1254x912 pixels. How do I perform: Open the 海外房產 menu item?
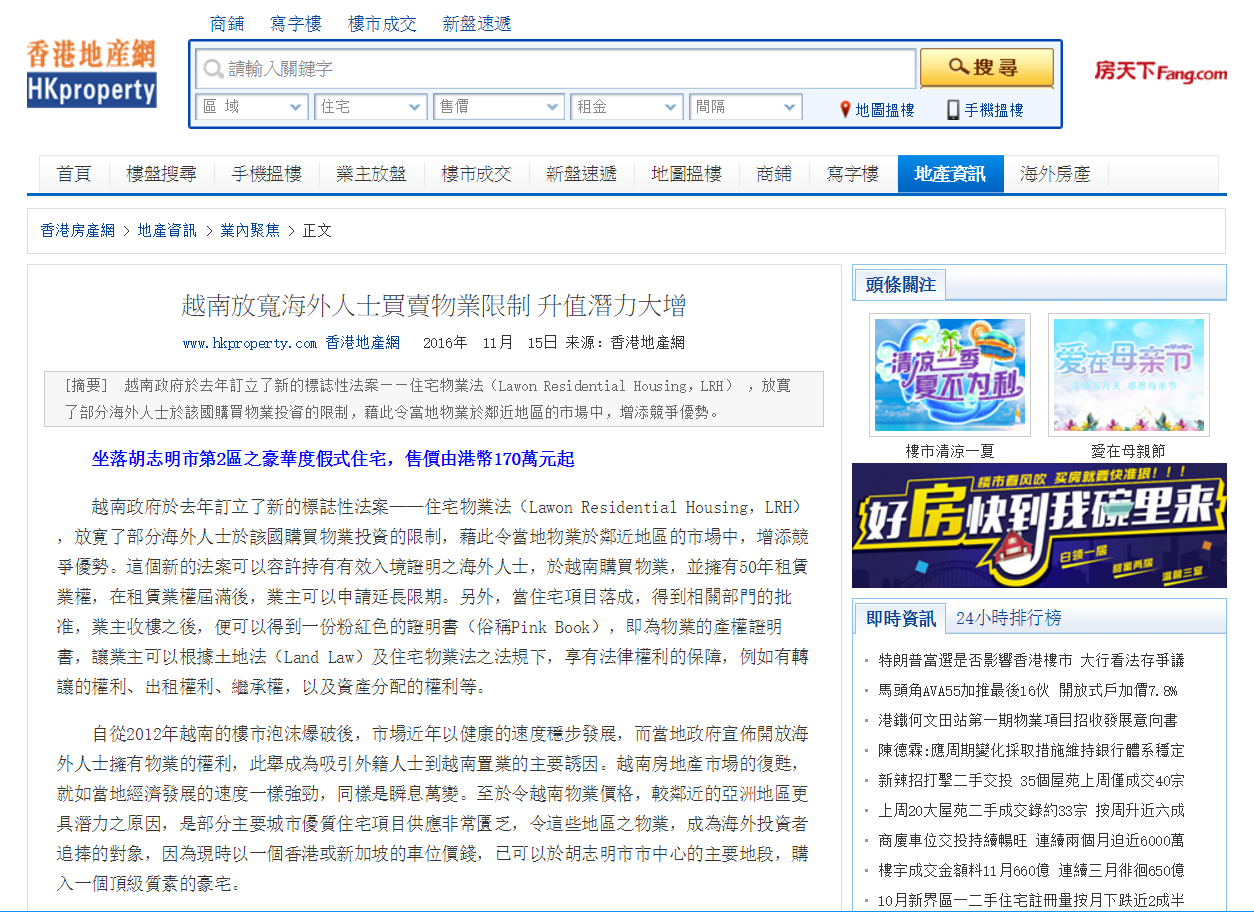point(1054,172)
